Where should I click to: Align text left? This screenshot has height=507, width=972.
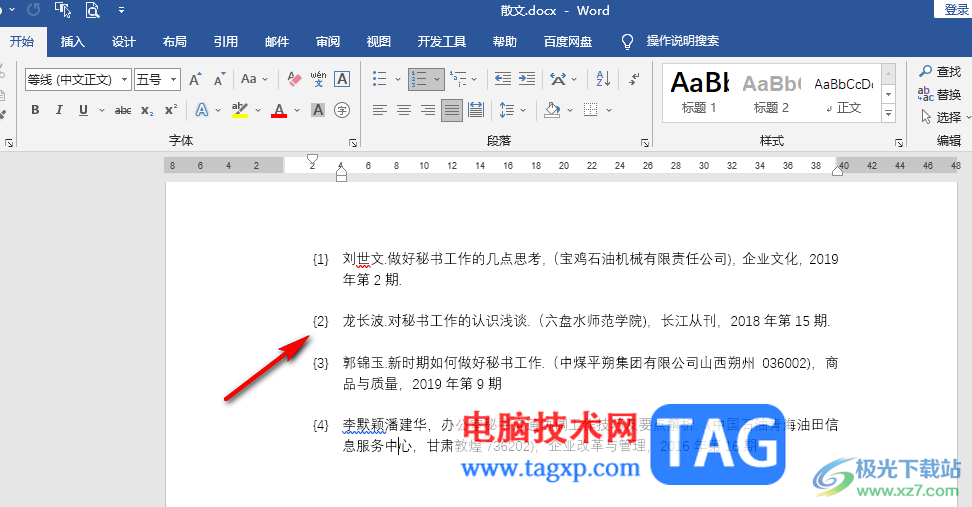[379, 110]
